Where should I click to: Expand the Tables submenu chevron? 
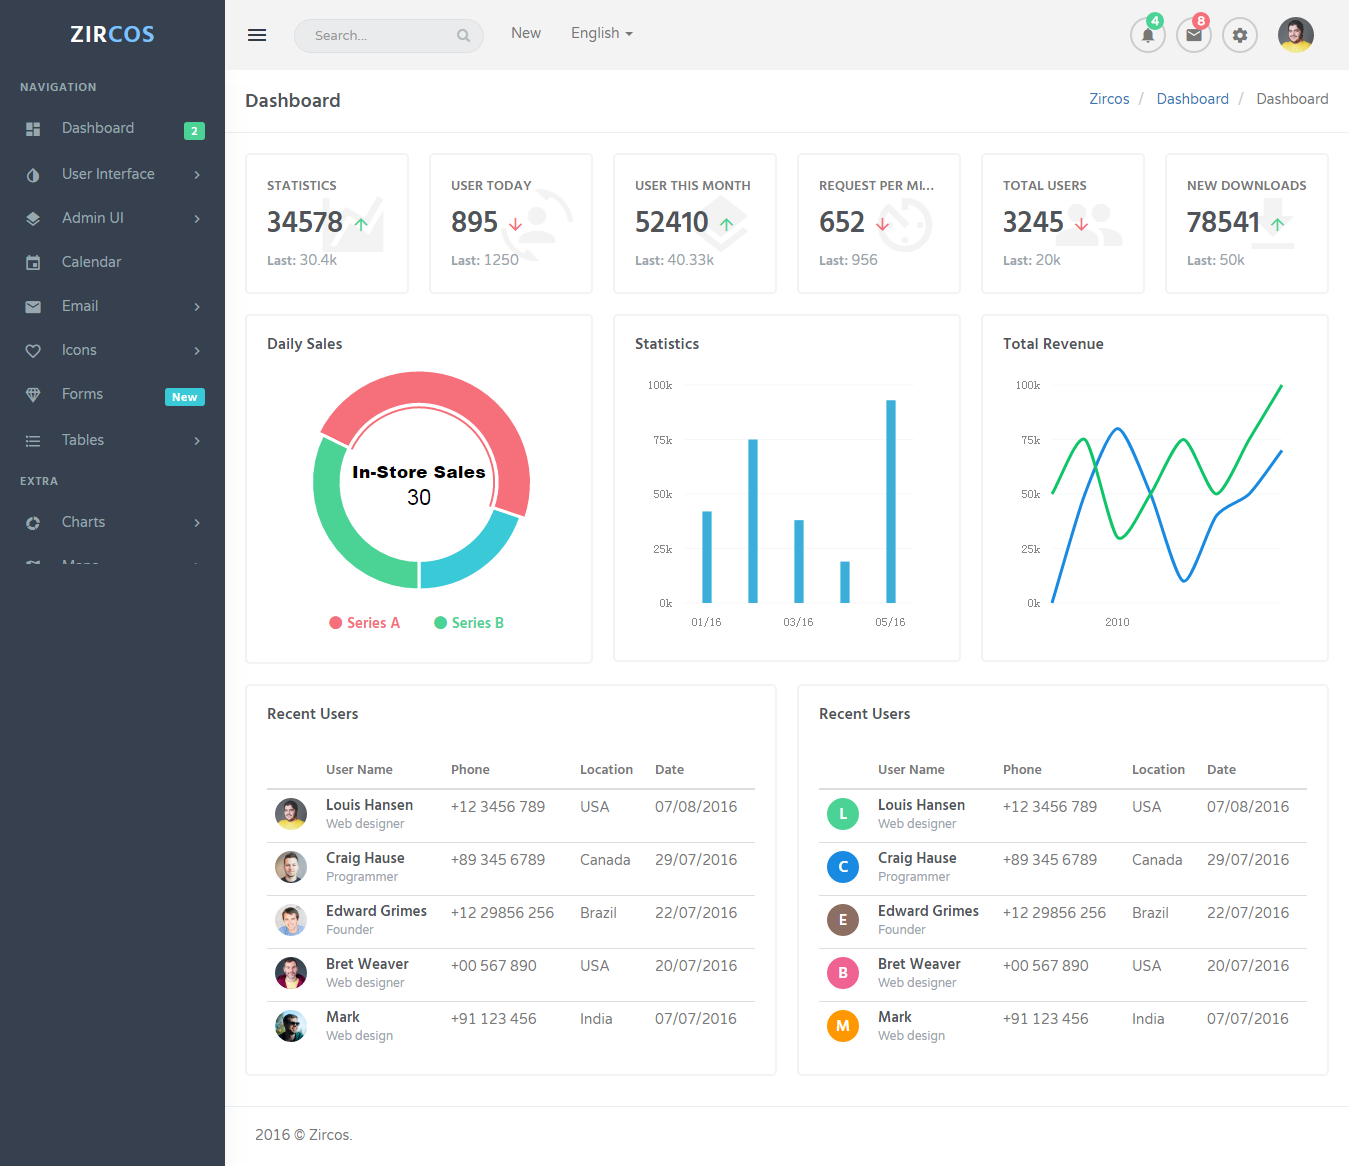197,441
